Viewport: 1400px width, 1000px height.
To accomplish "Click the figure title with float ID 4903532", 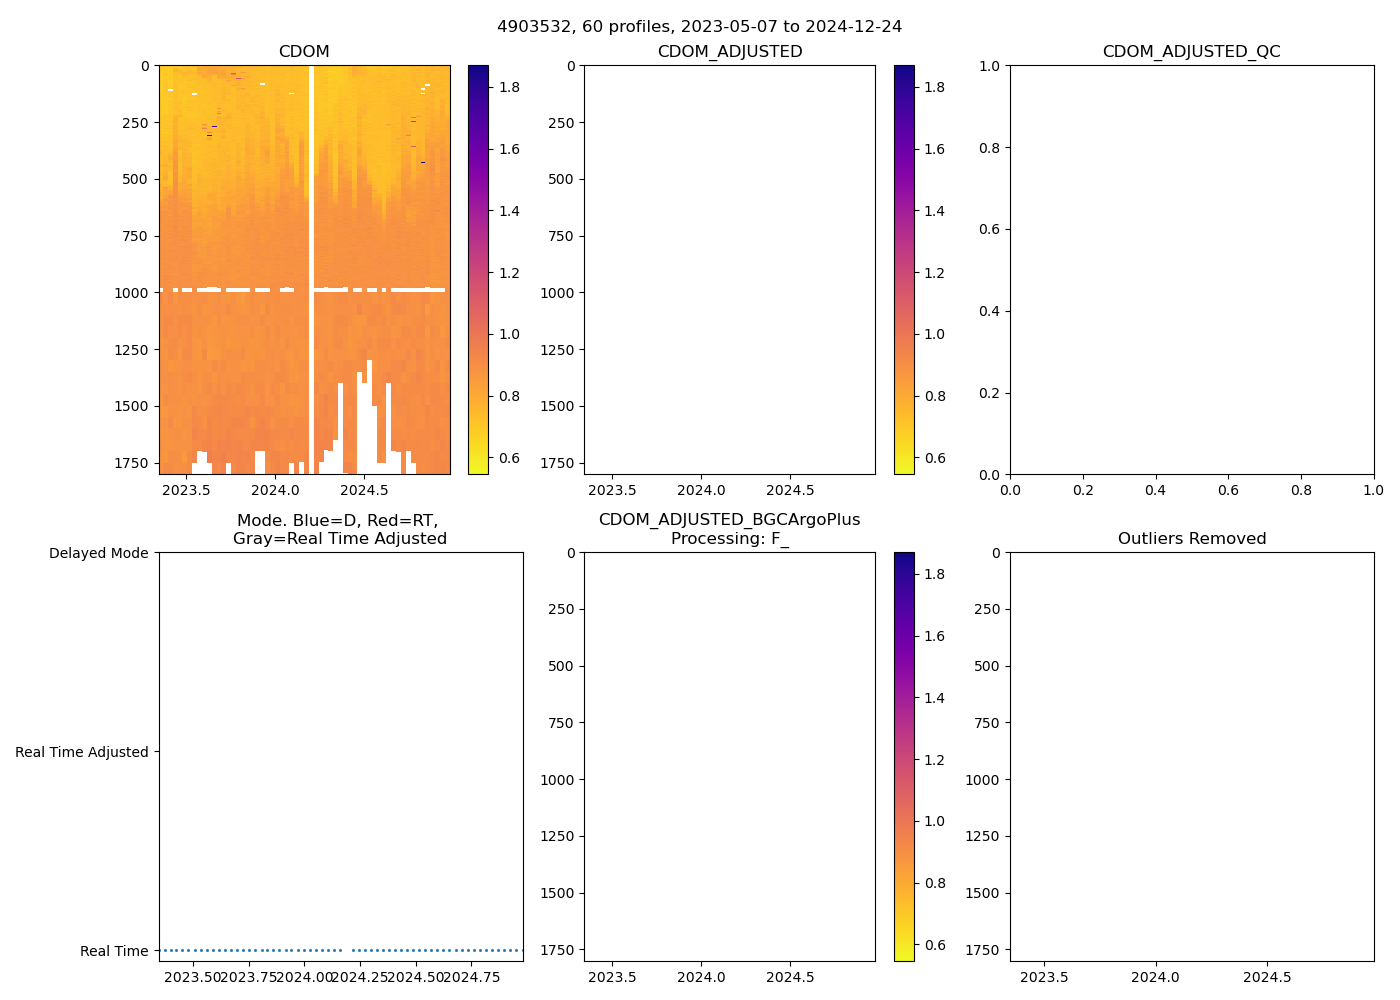I will tap(699, 27).
